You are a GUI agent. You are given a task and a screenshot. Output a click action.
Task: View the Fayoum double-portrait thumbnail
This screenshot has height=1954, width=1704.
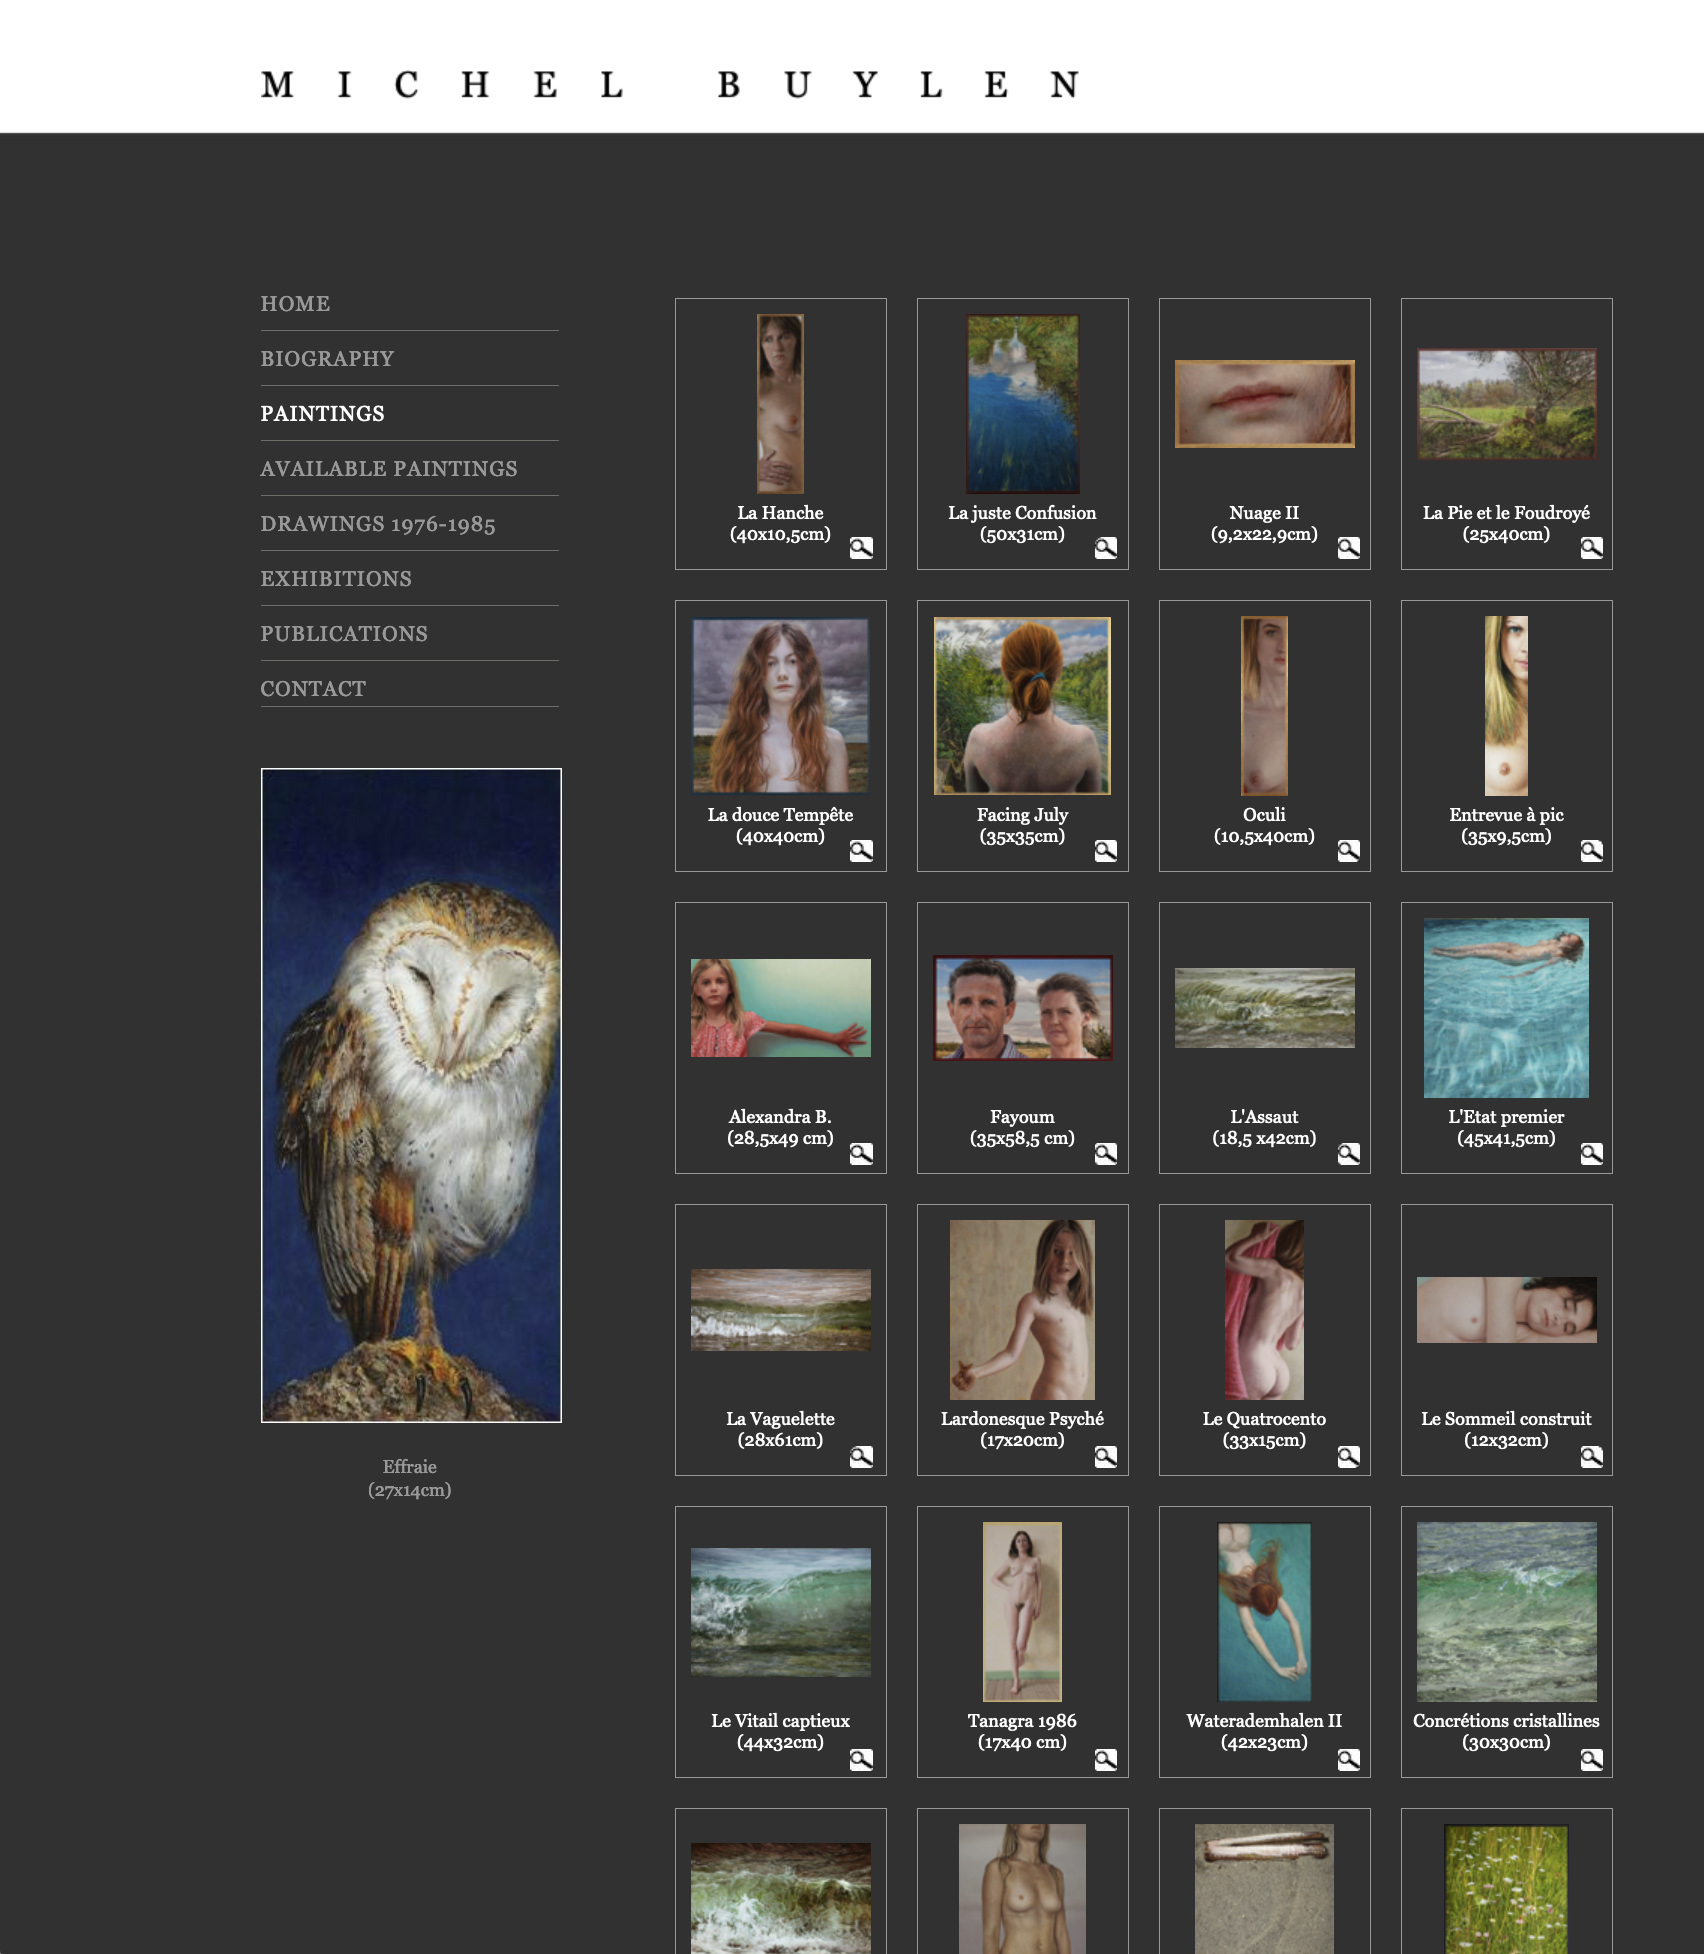click(x=1023, y=1008)
